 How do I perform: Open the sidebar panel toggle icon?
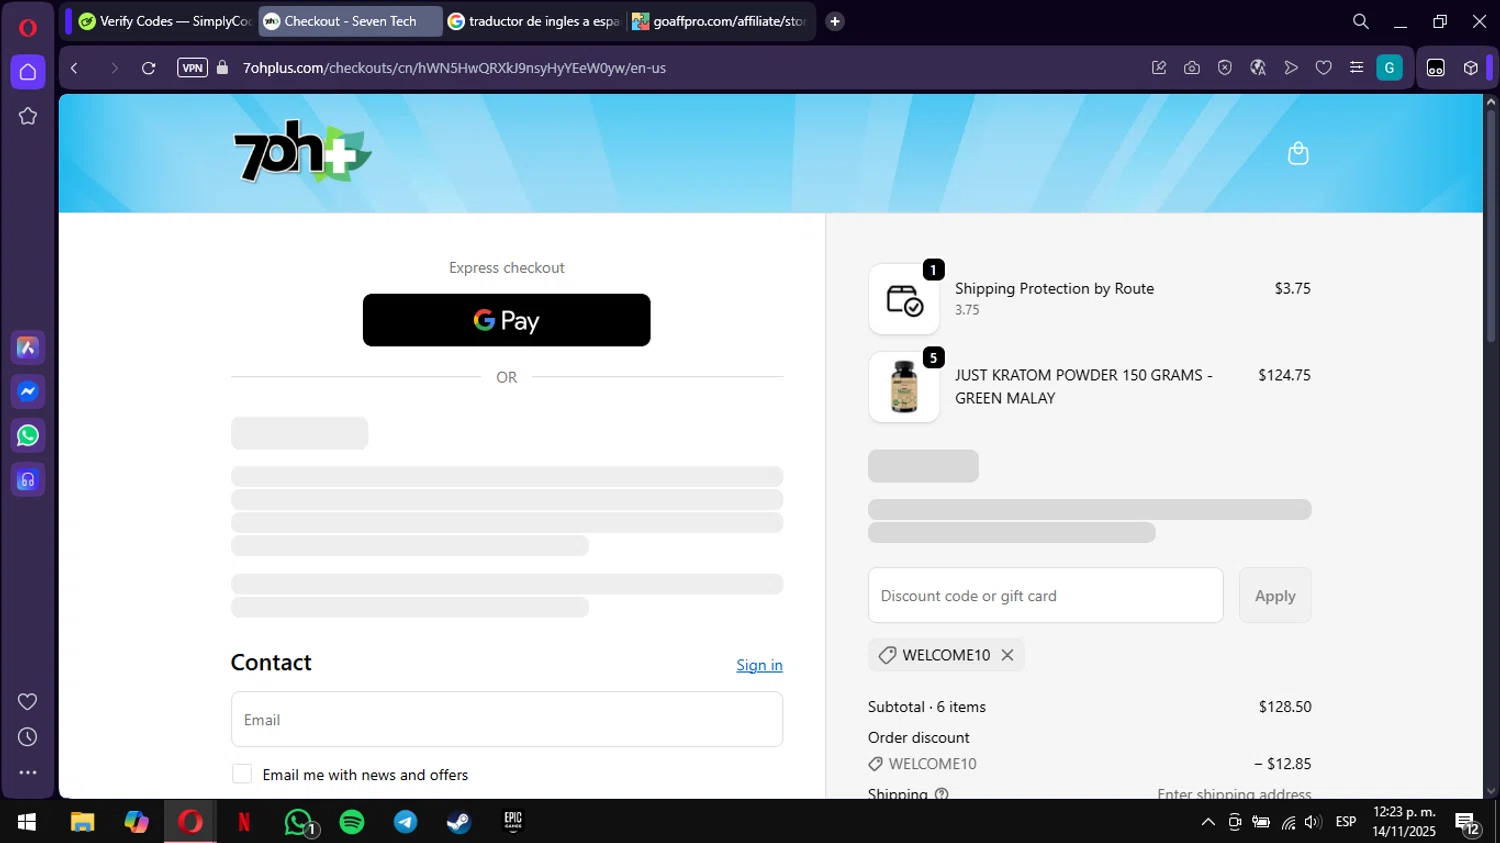1436,68
